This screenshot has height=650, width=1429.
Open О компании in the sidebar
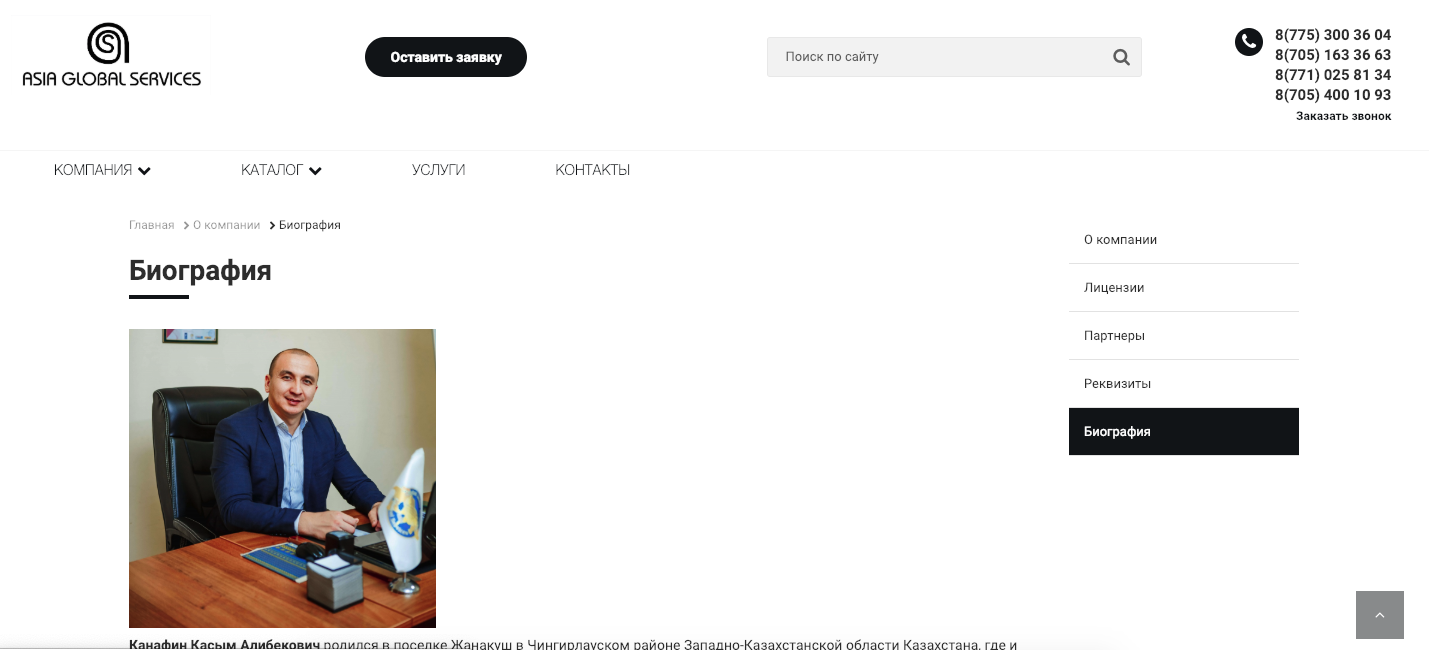(x=1184, y=240)
